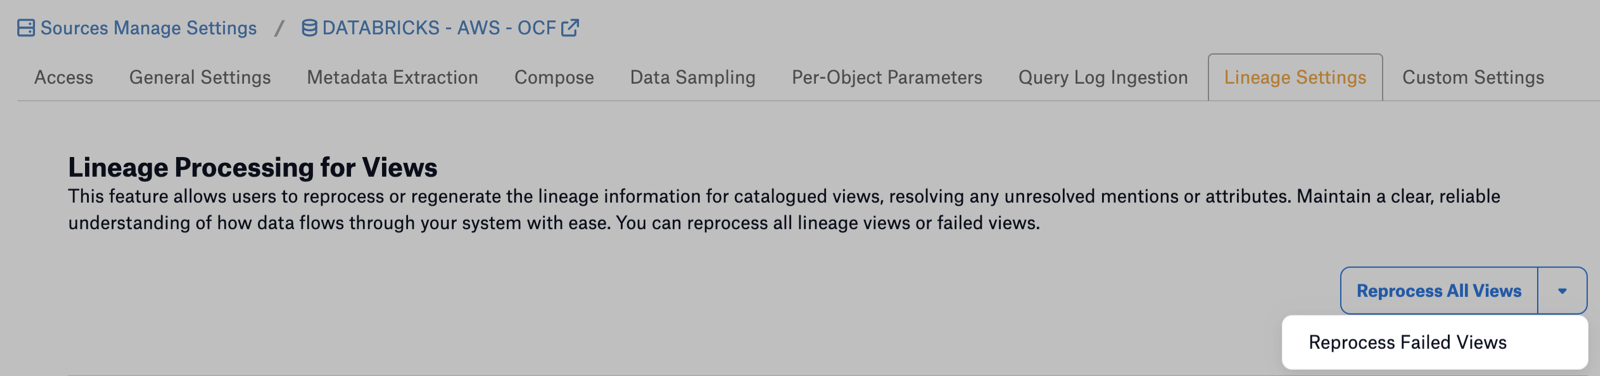Image resolution: width=1600 pixels, height=376 pixels.
Task: Go to the Custom Settings tab
Action: click(1473, 77)
